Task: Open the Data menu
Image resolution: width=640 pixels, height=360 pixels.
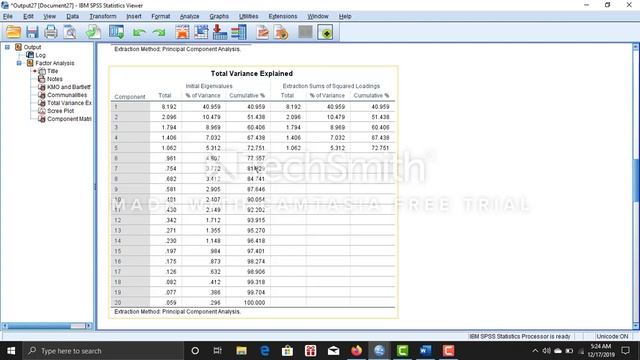Action: coord(72,16)
